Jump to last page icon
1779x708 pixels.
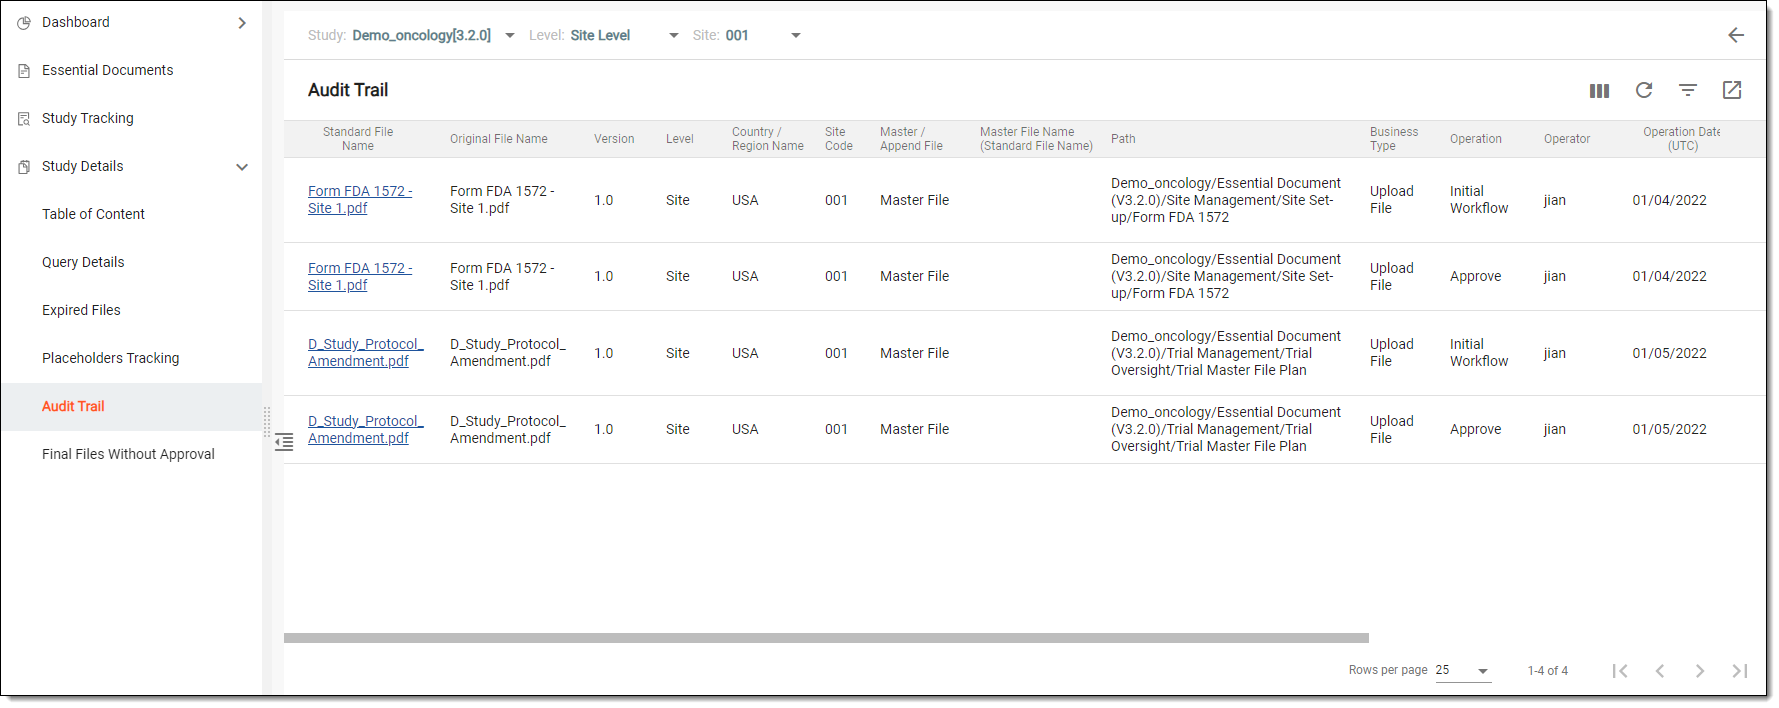click(1740, 671)
